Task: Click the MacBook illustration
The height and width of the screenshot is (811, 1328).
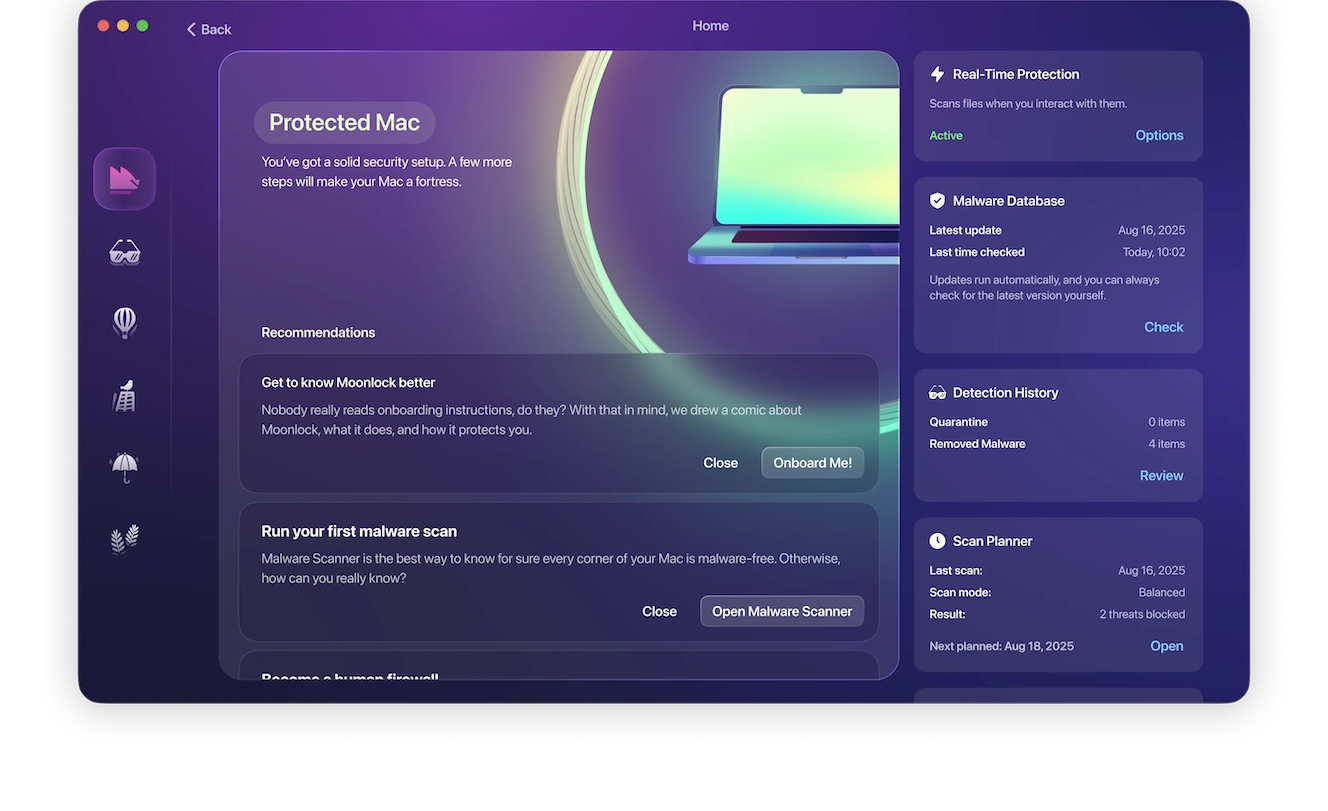Action: pos(795,175)
